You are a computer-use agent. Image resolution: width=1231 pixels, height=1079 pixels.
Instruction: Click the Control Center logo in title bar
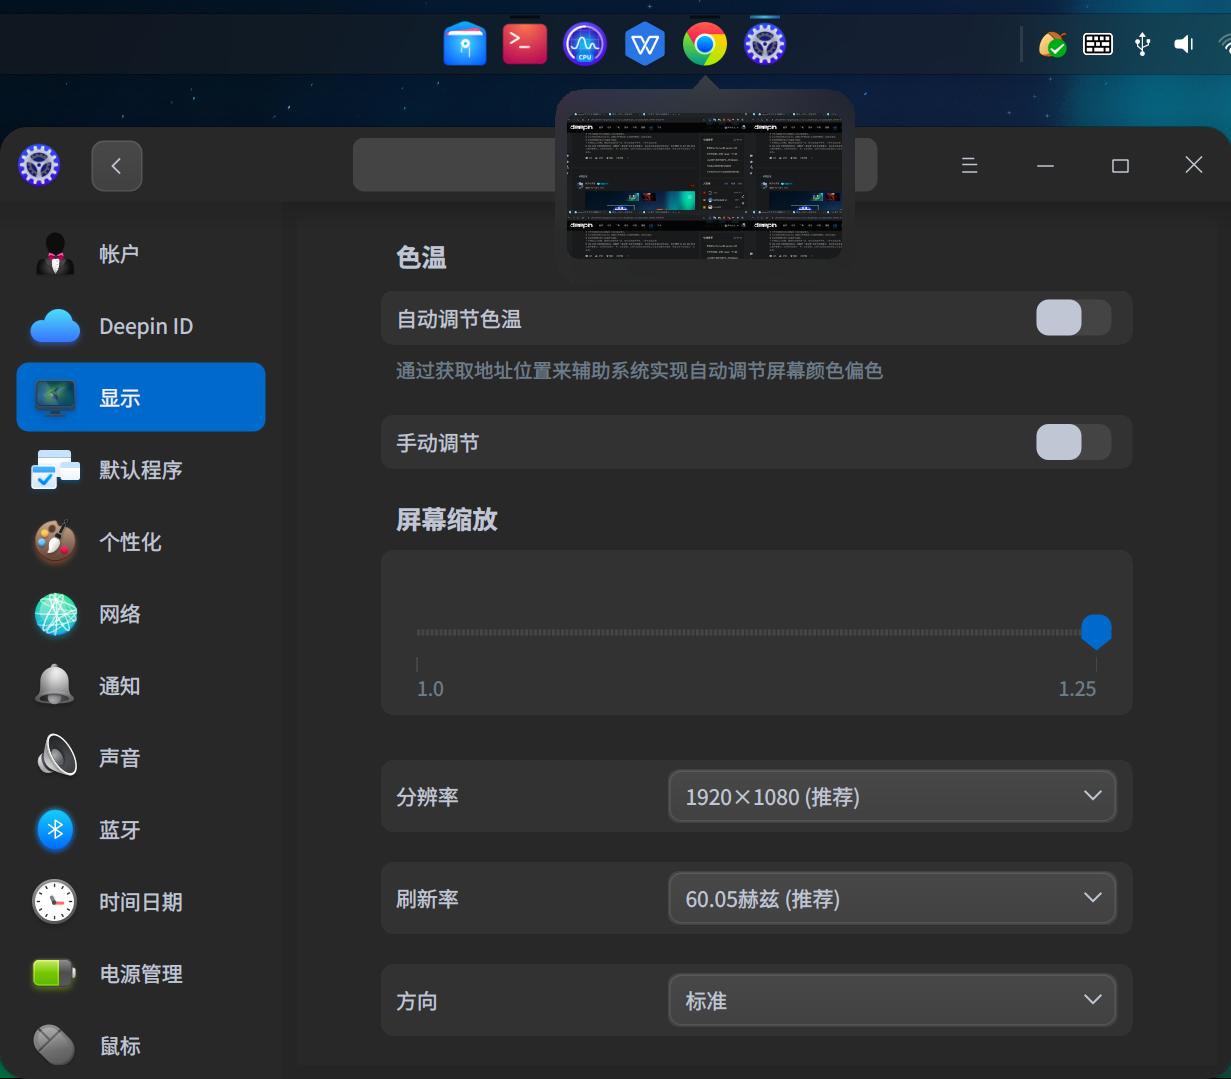39,165
